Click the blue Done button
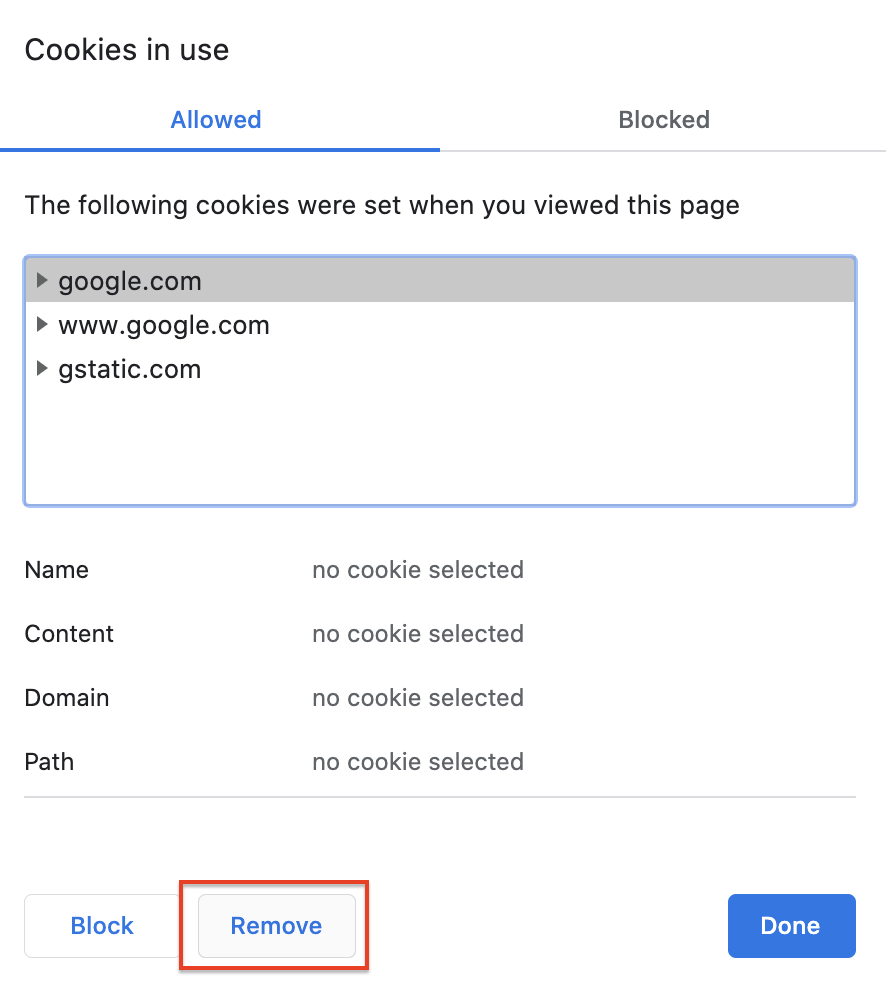The width and height of the screenshot is (886, 984). tap(791, 926)
